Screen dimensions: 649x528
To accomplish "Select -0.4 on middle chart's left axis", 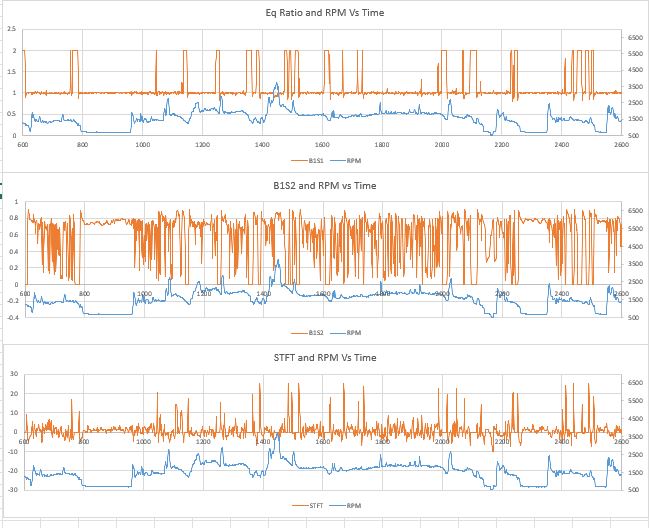I will [11, 317].
